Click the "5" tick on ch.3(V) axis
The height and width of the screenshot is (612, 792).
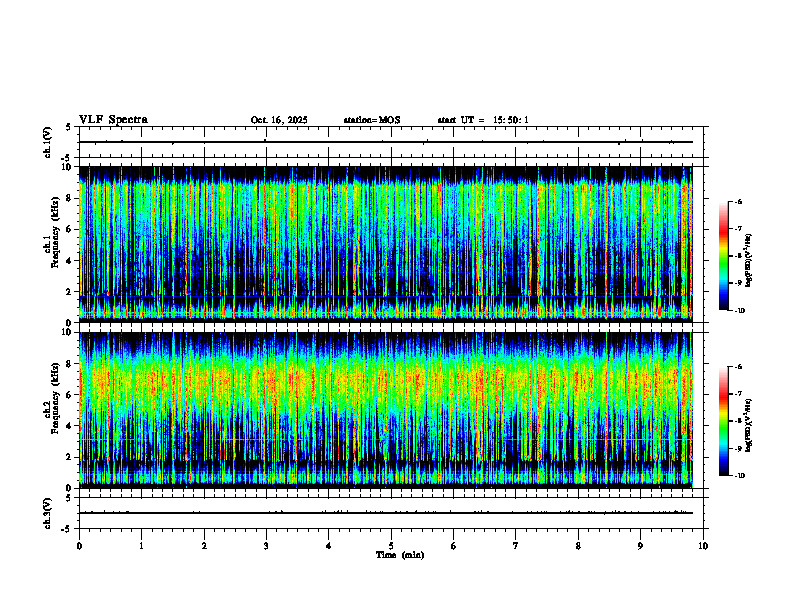[x=69, y=498]
